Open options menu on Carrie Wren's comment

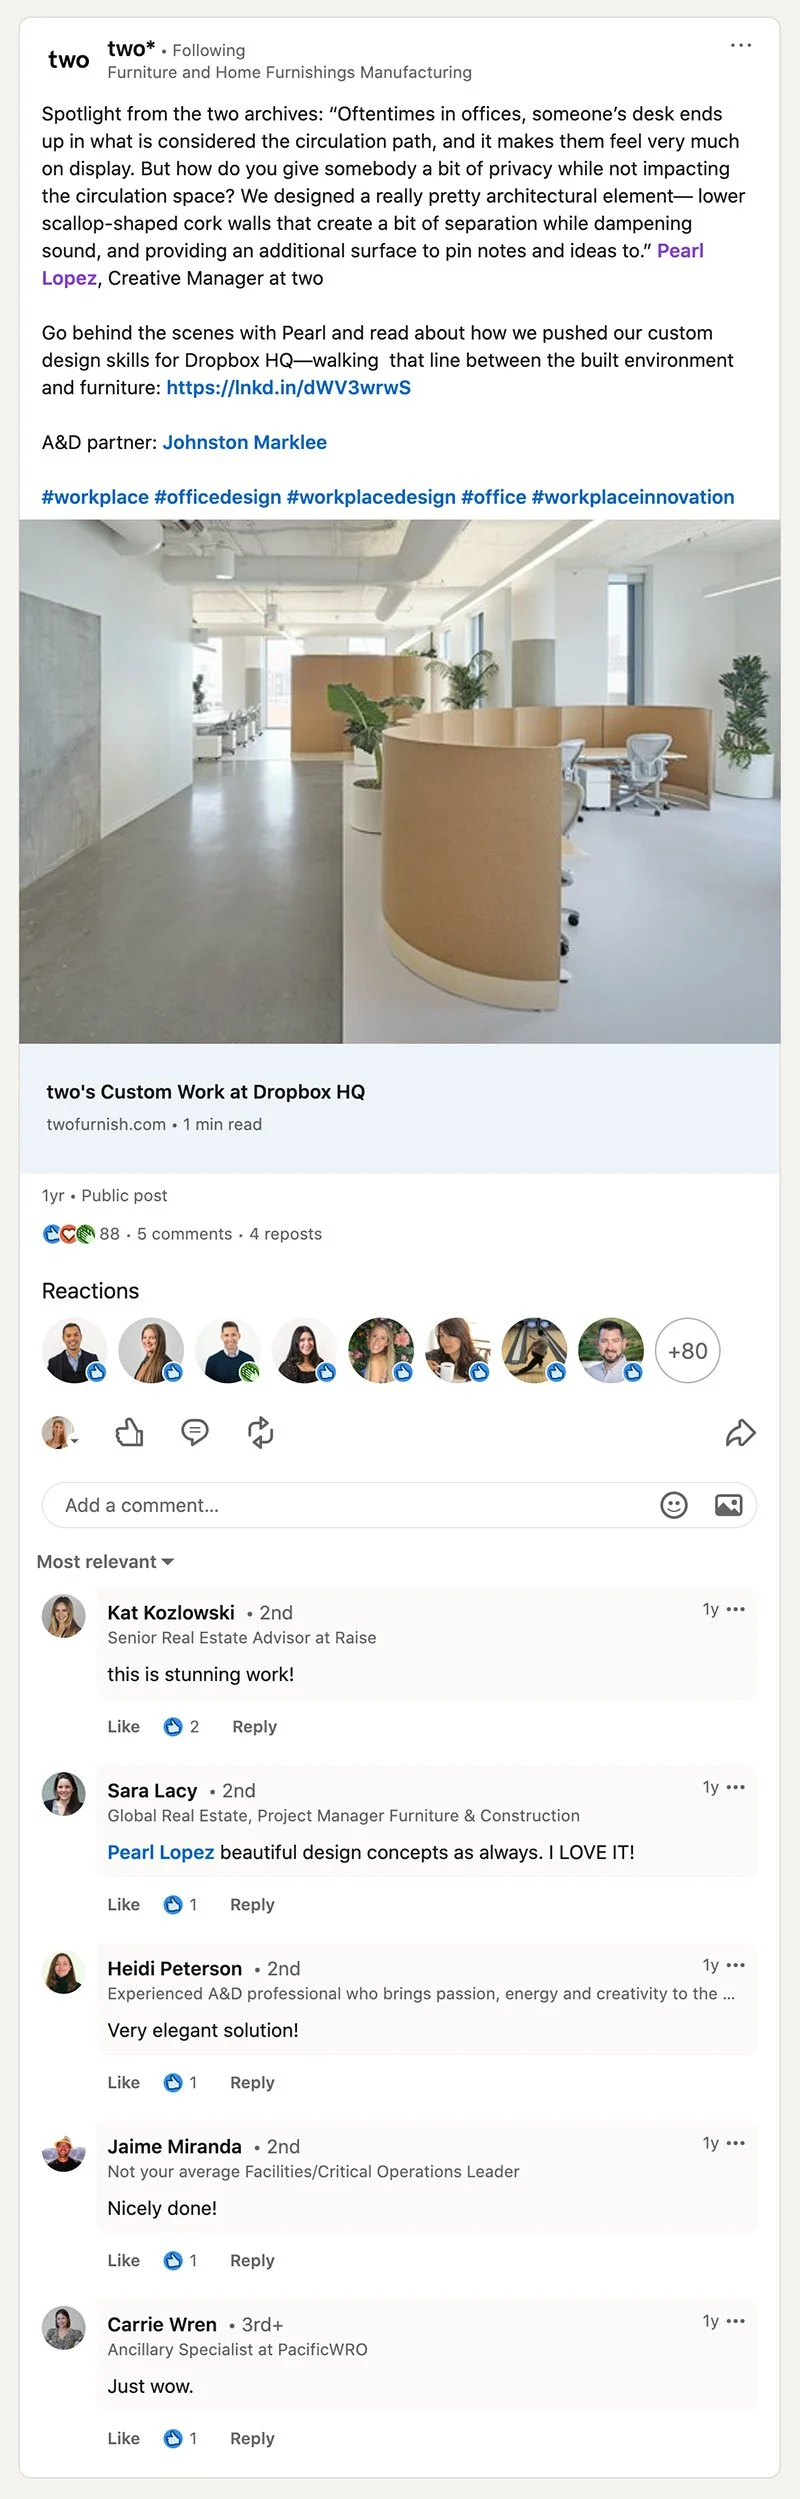pos(736,2321)
